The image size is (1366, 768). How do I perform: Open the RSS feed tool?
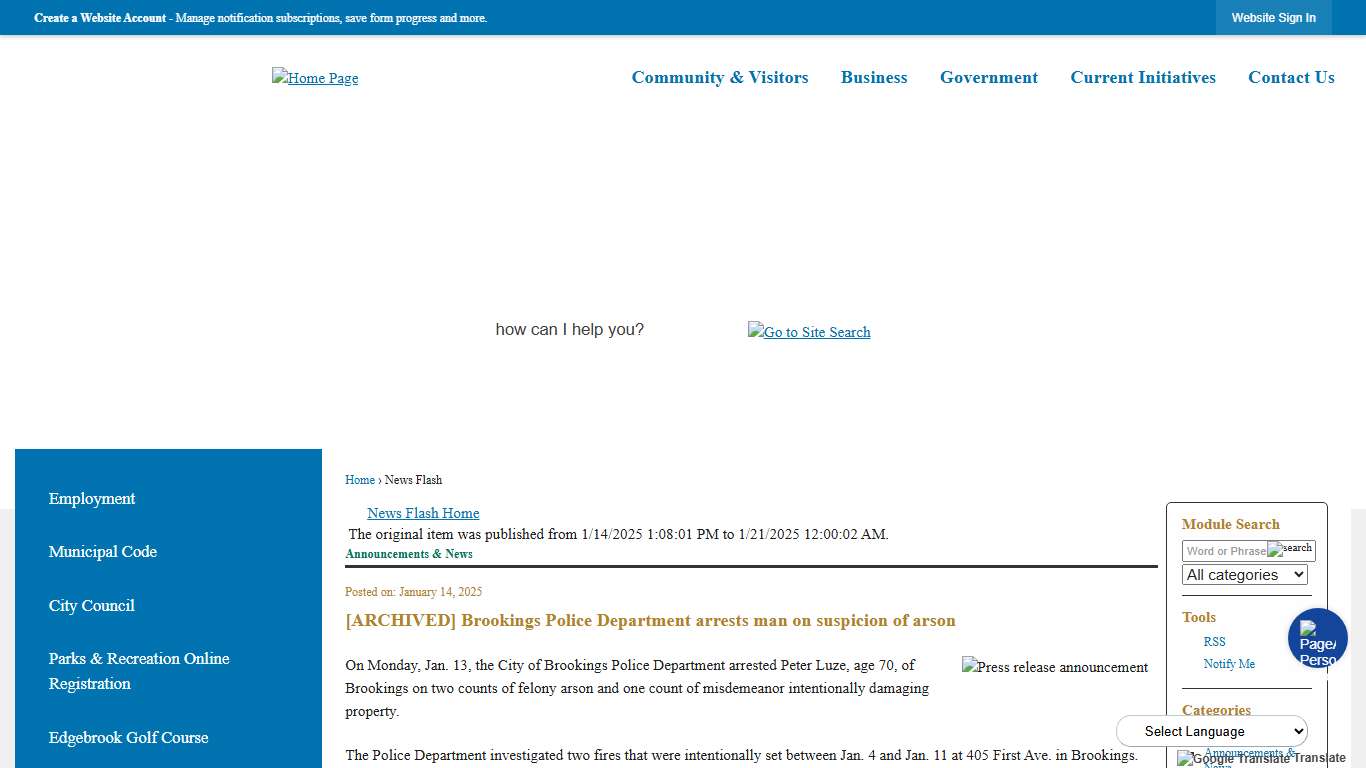coord(1214,642)
